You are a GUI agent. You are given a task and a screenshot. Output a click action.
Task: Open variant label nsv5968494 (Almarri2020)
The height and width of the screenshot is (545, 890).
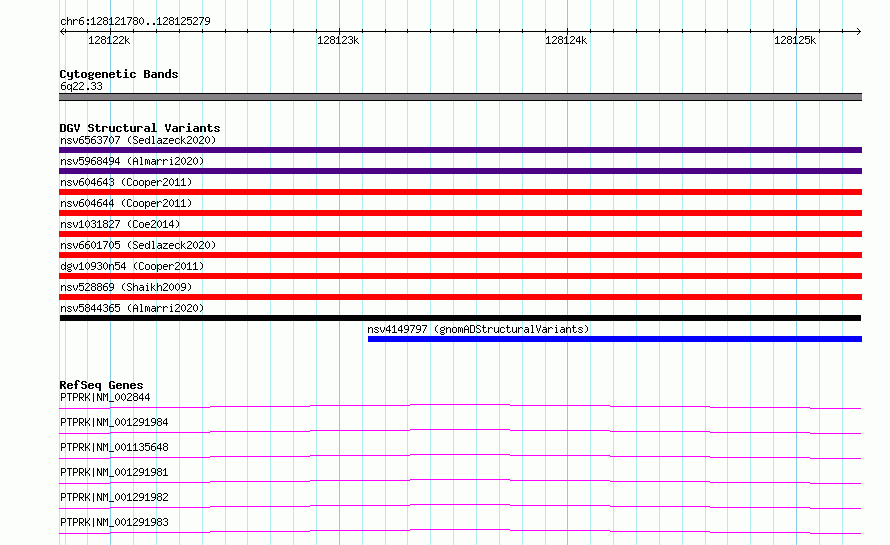pos(132,161)
